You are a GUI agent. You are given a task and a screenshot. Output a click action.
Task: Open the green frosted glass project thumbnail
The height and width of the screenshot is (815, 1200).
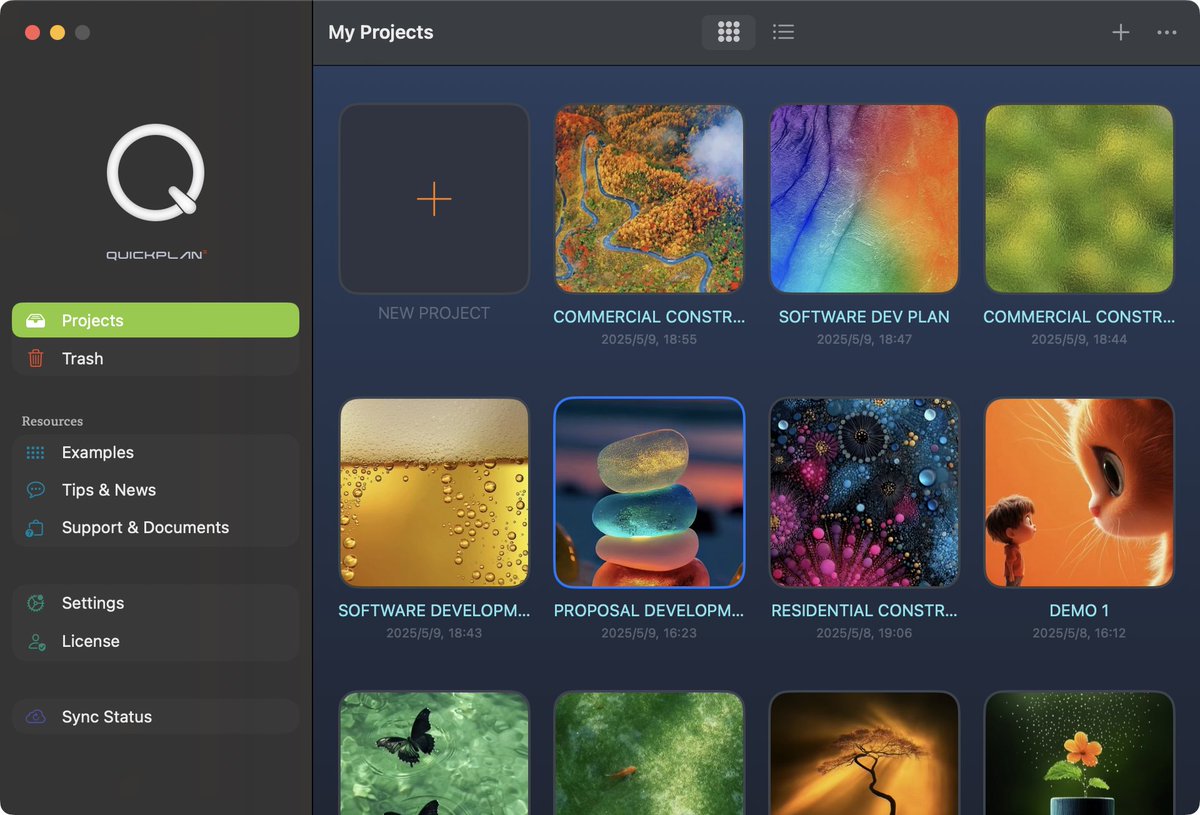pos(1079,199)
